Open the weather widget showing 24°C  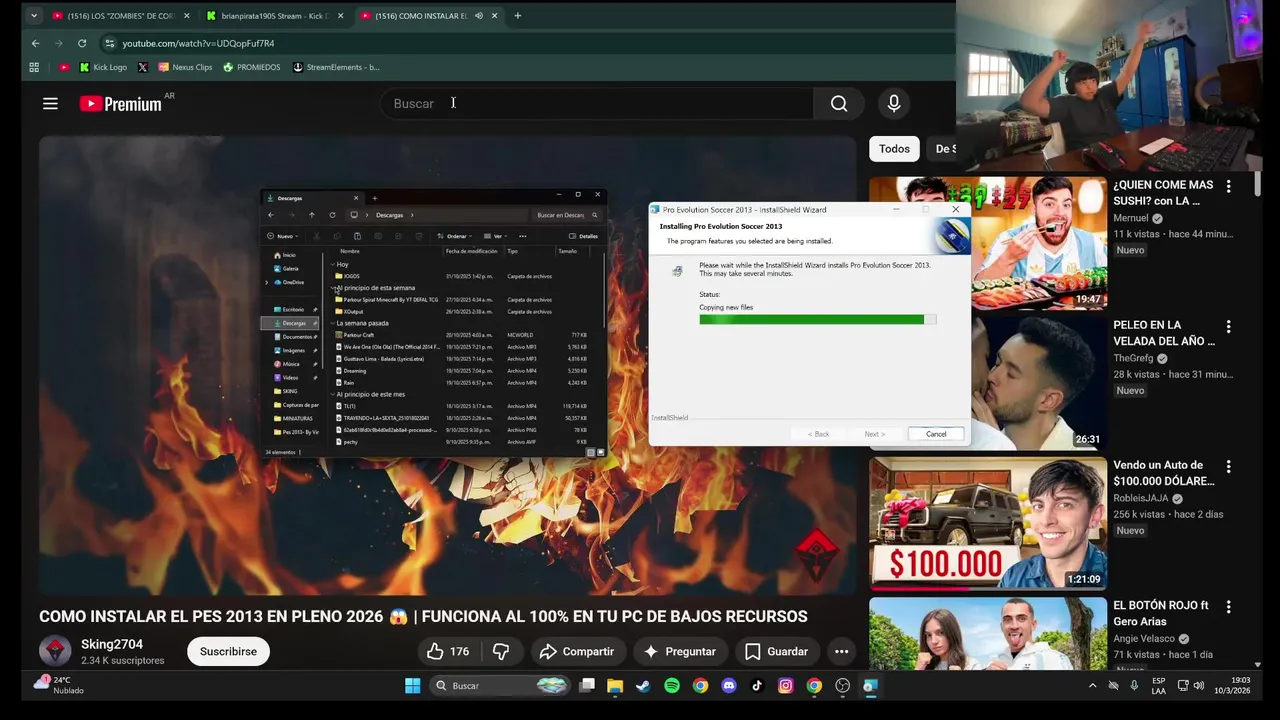click(59, 685)
